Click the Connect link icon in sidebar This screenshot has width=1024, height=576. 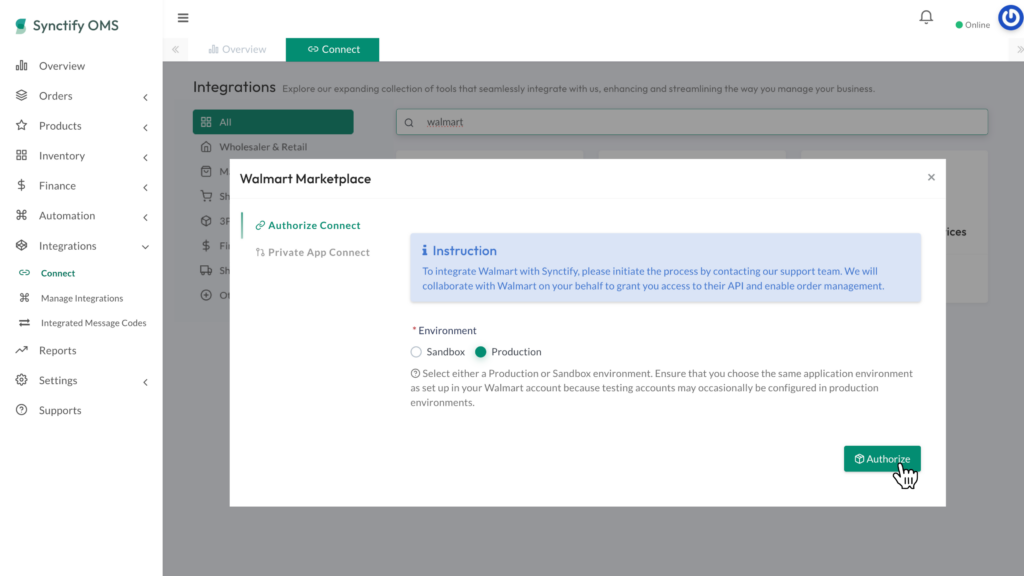[x=24, y=273]
